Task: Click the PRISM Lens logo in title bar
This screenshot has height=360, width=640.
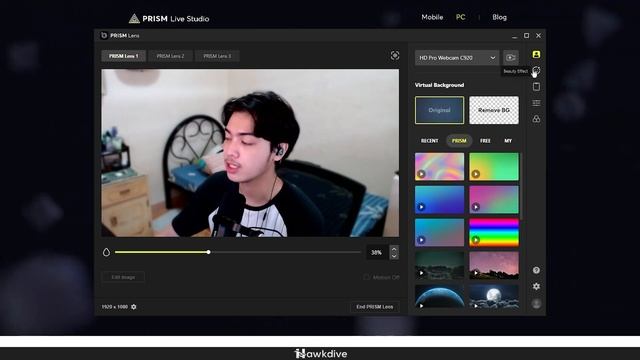Action: [x=104, y=36]
